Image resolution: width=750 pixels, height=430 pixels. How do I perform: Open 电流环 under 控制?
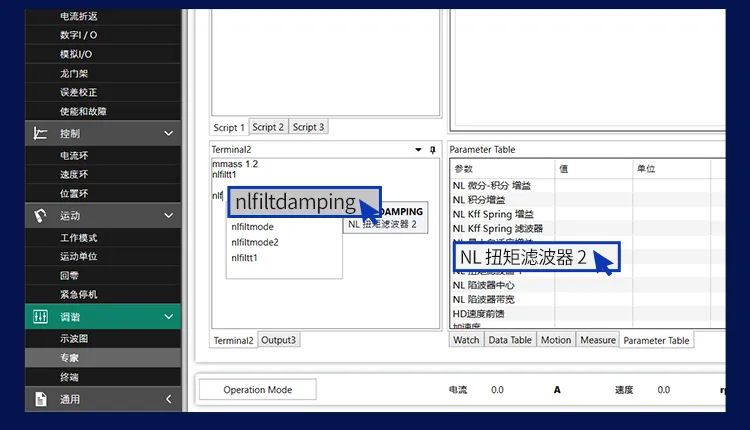point(103,155)
